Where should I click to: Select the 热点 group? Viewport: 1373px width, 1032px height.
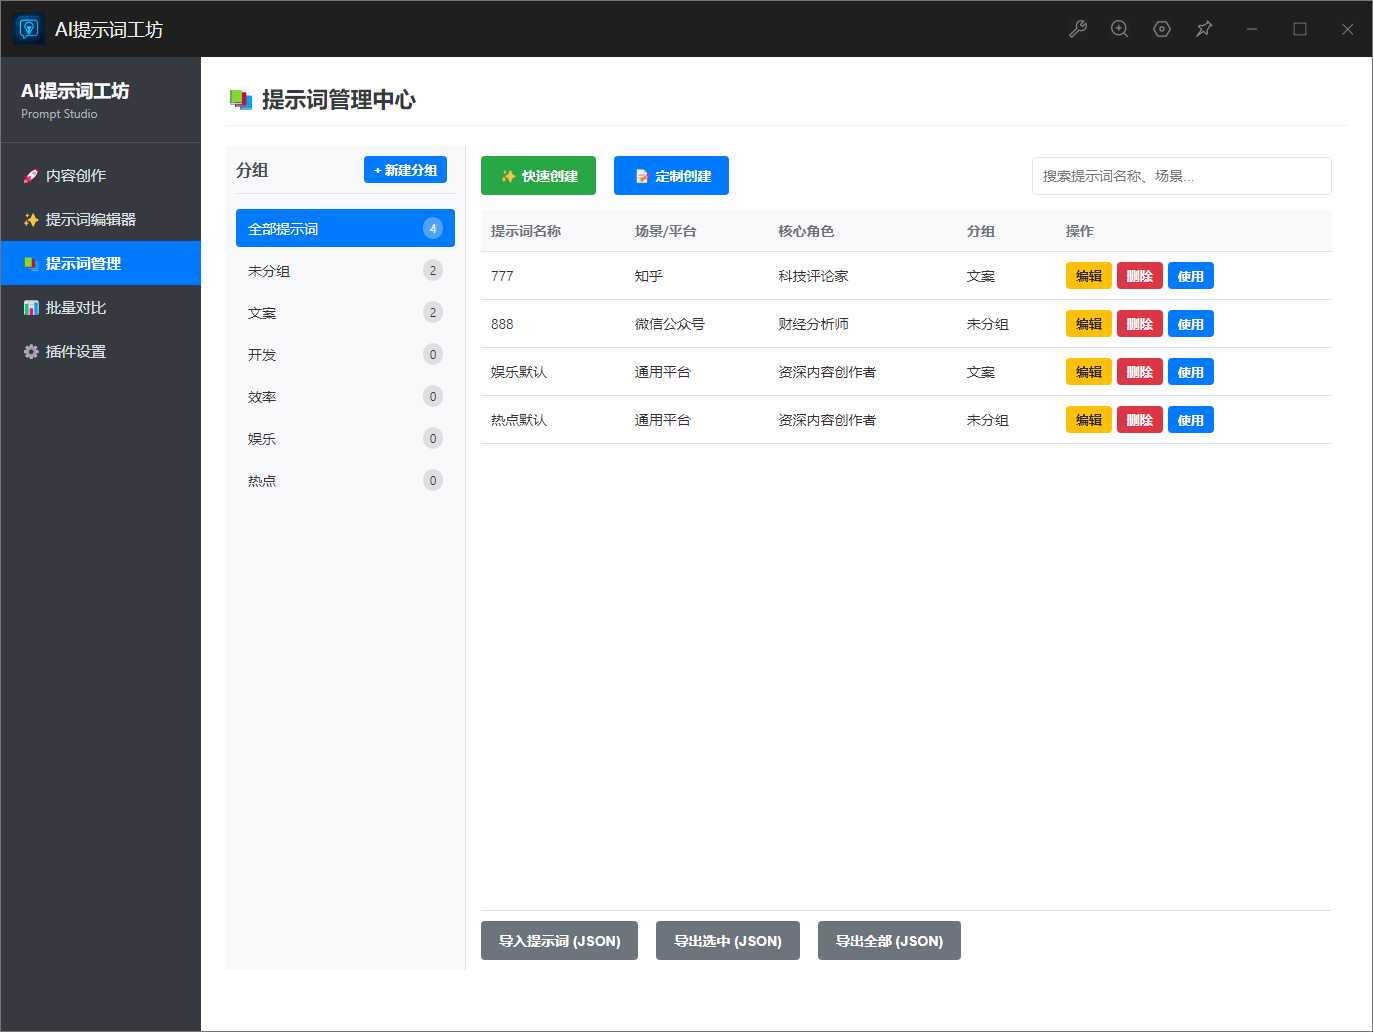345,480
